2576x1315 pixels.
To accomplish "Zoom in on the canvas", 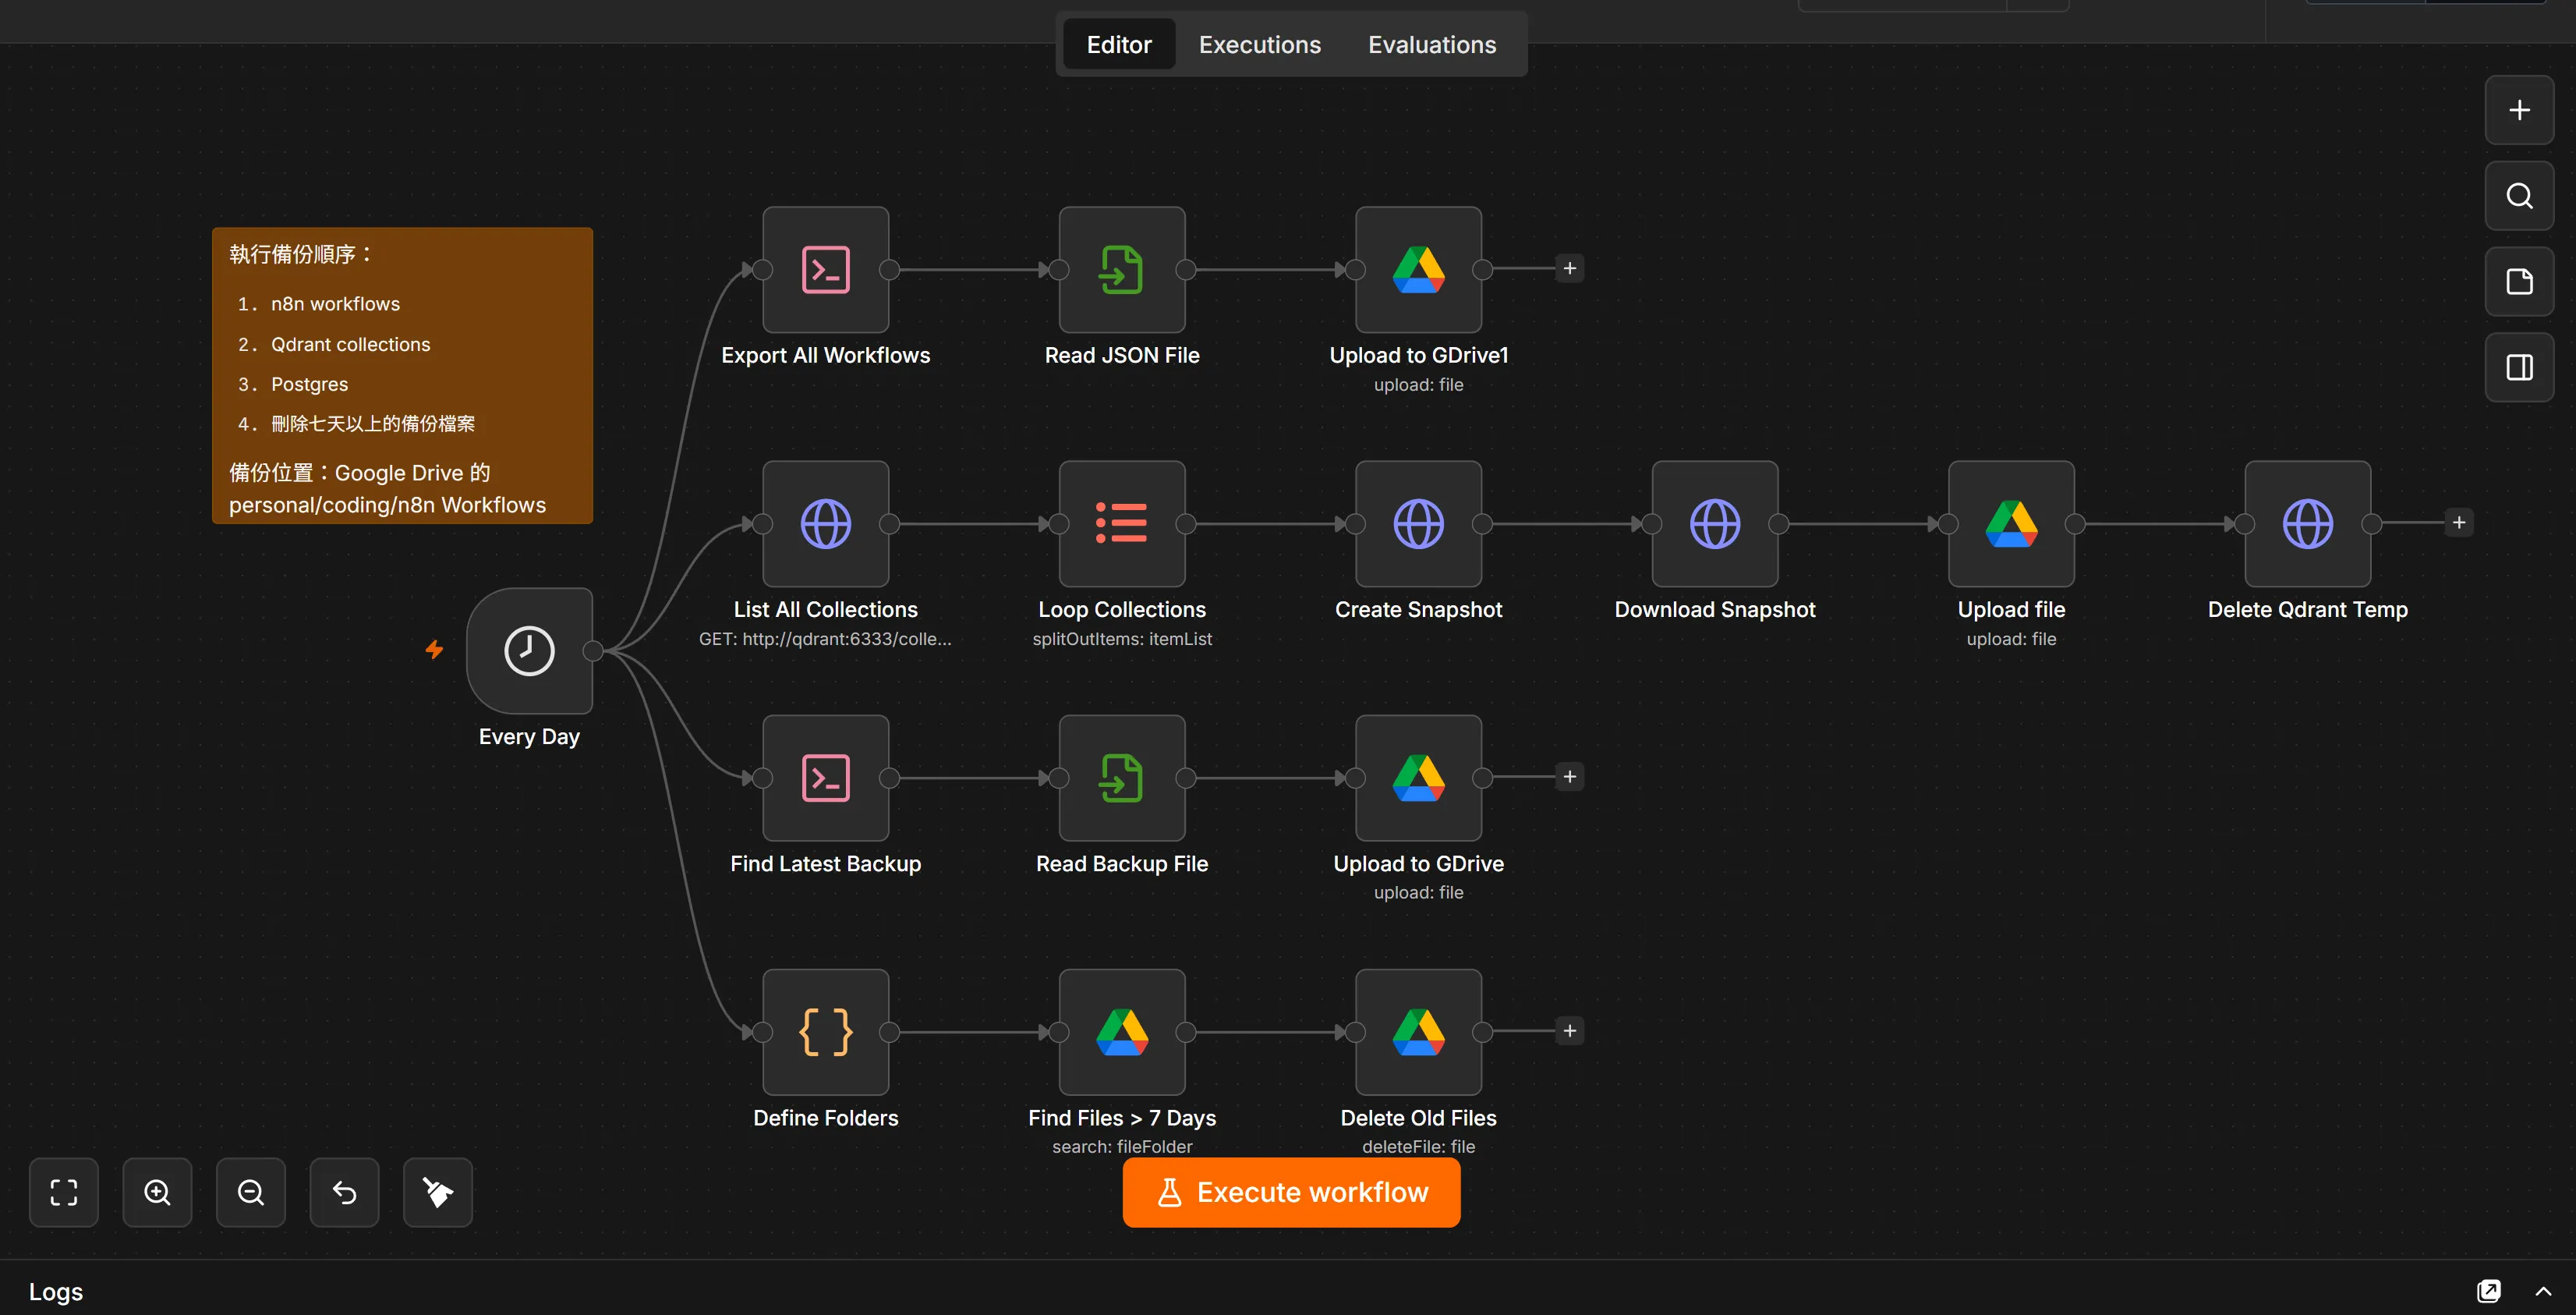I will (x=157, y=1192).
